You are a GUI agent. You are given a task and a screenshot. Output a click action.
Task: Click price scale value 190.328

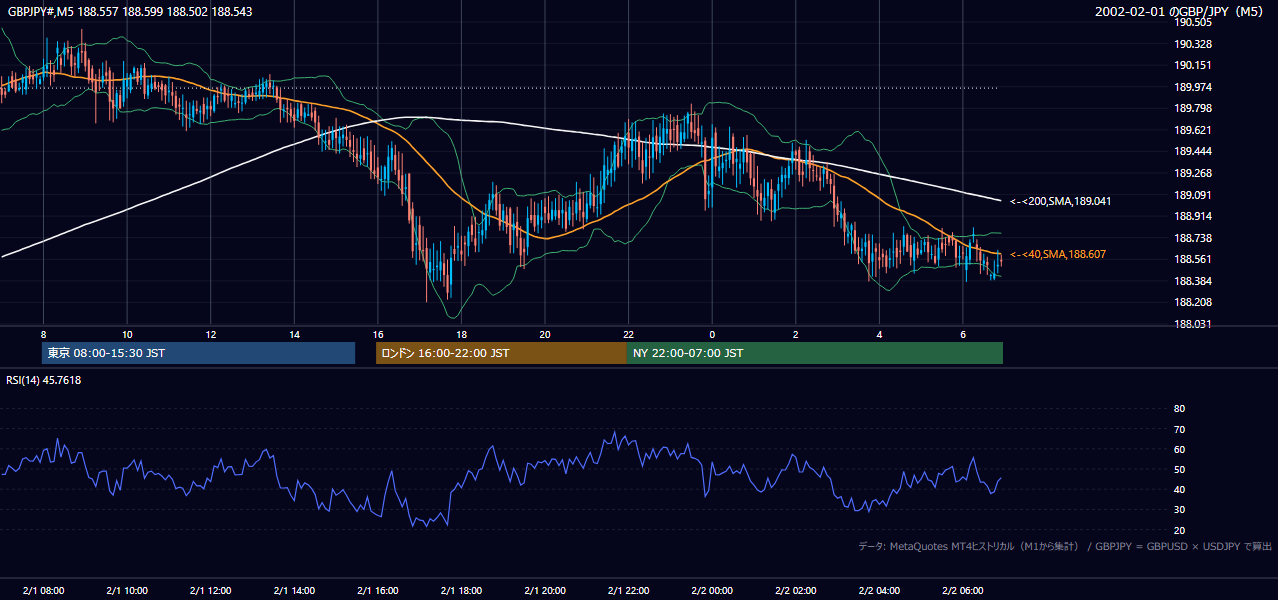[1193, 44]
